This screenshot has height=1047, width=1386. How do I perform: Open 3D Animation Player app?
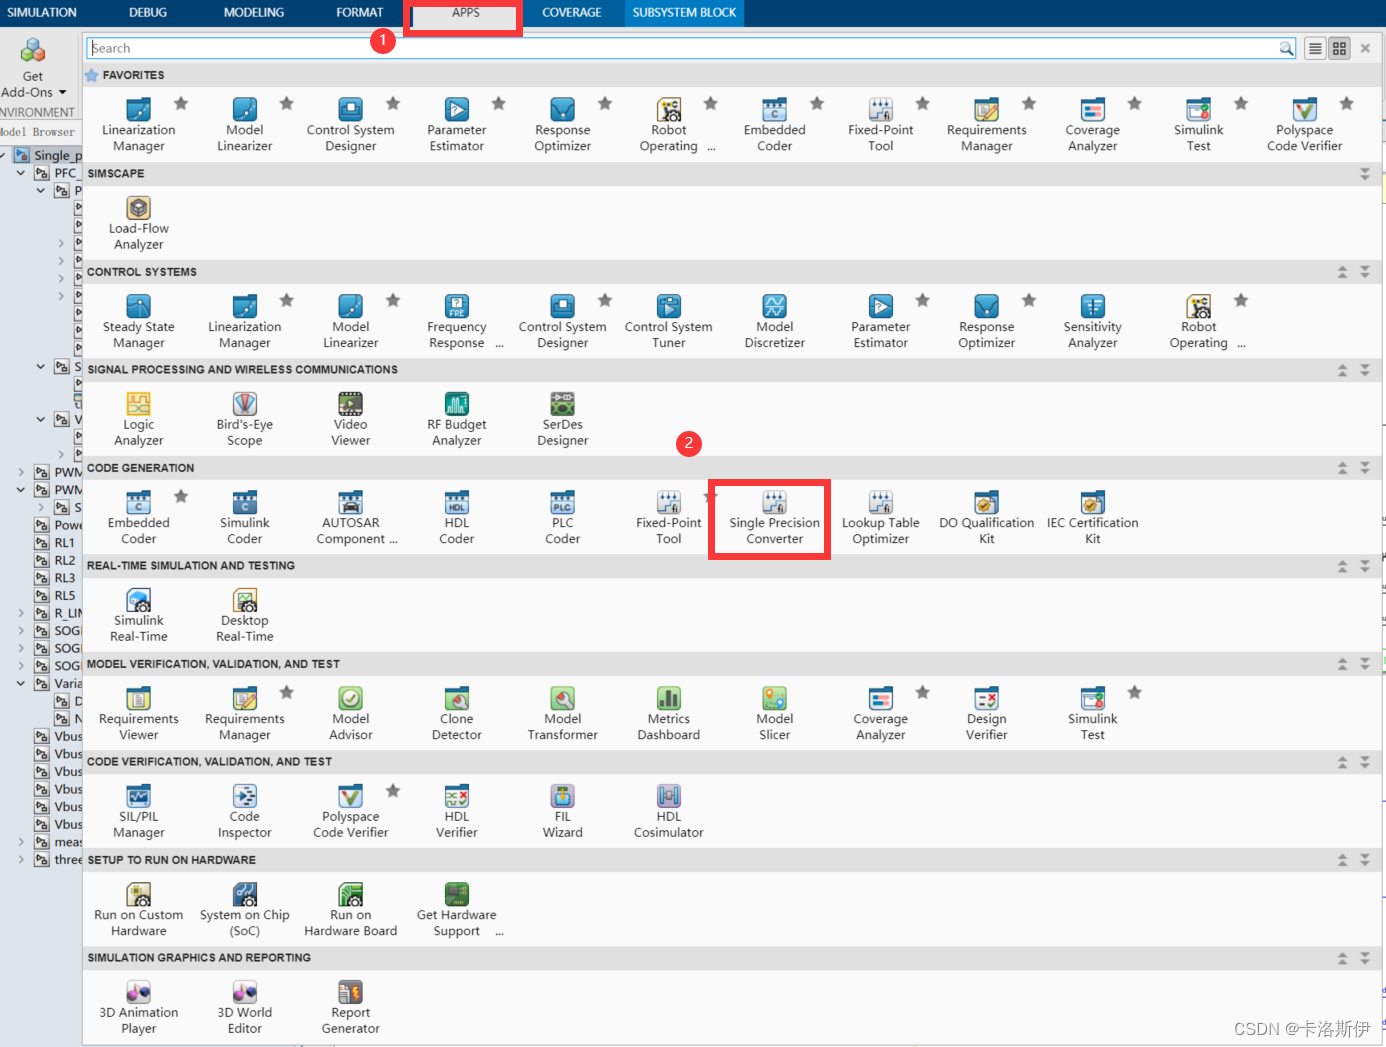tap(138, 1008)
